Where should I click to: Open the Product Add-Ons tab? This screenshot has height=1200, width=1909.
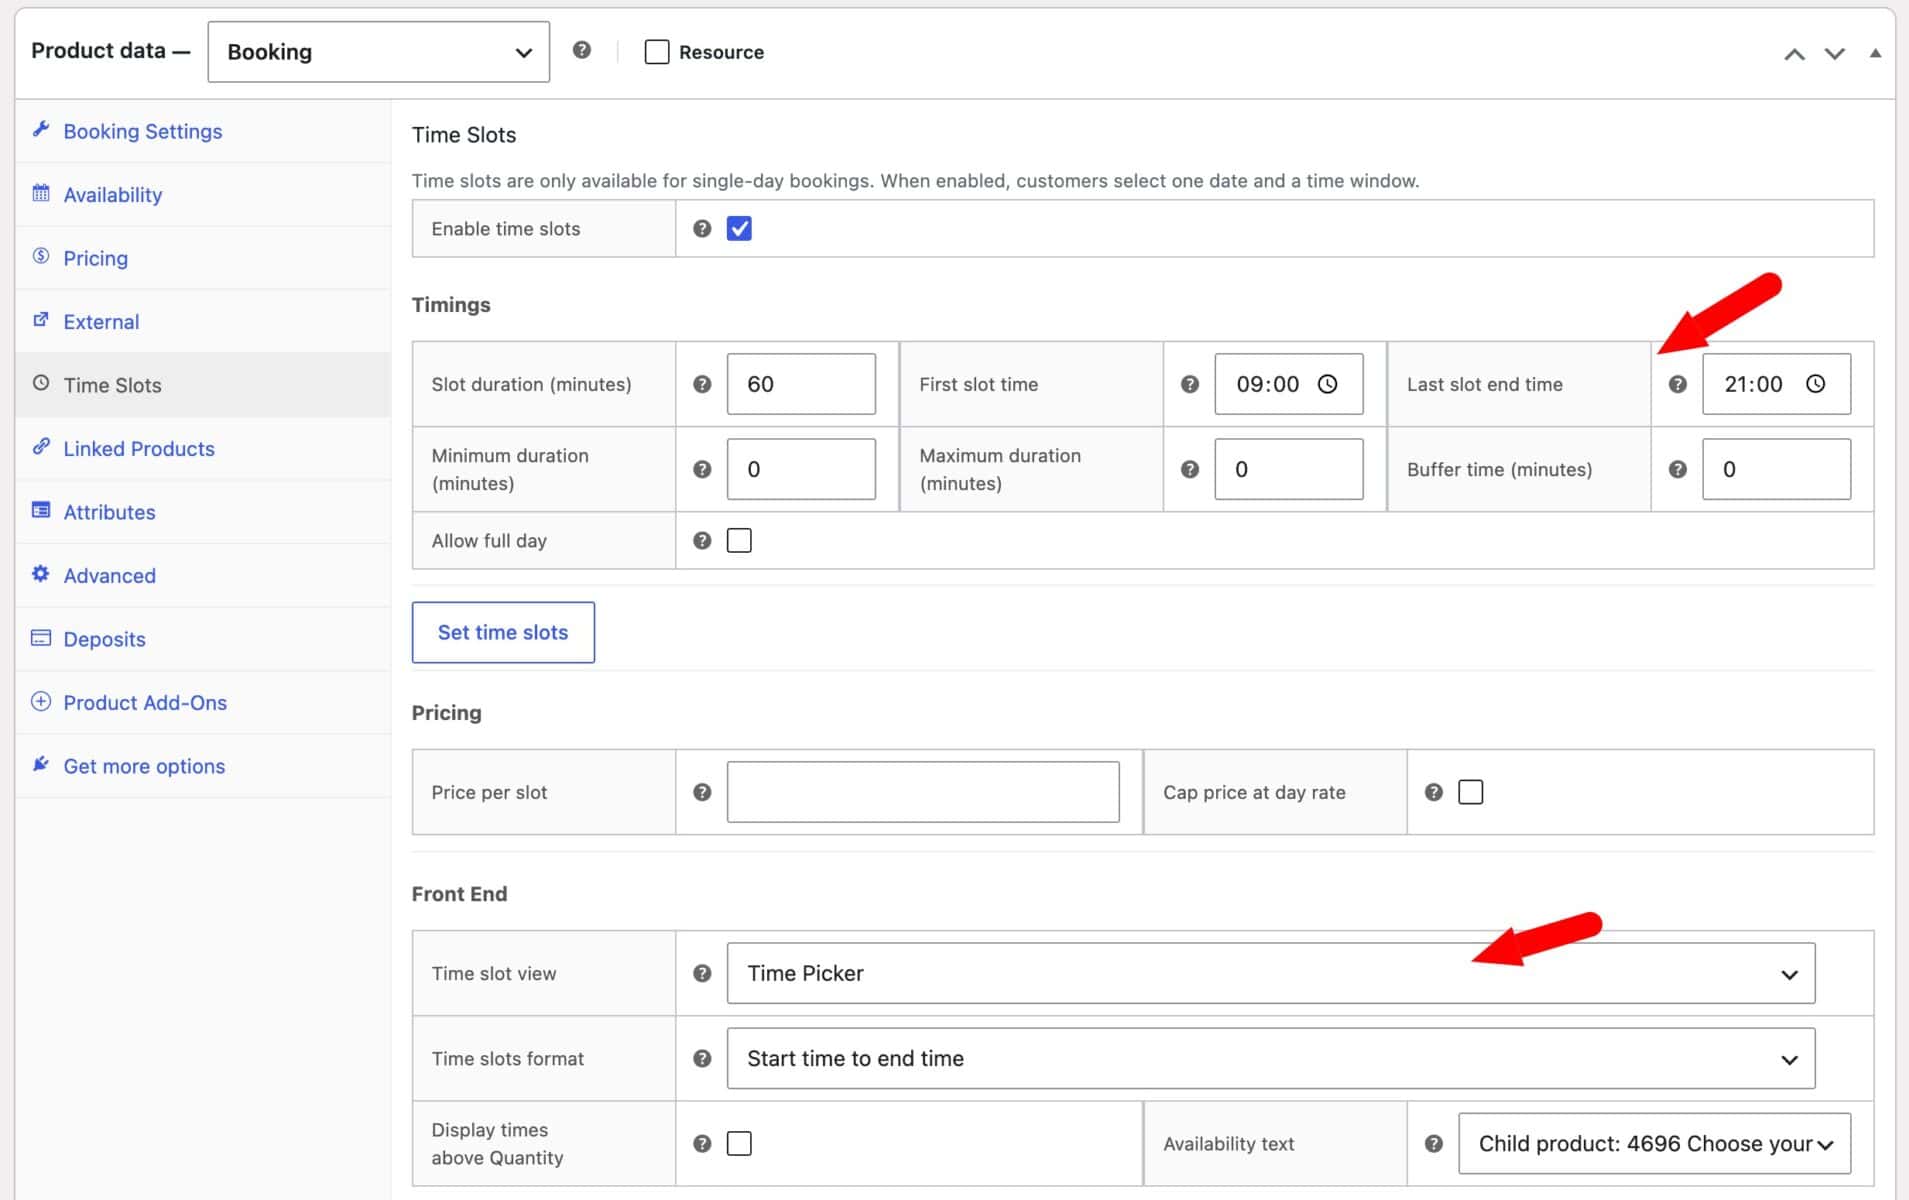click(x=203, y=703)
